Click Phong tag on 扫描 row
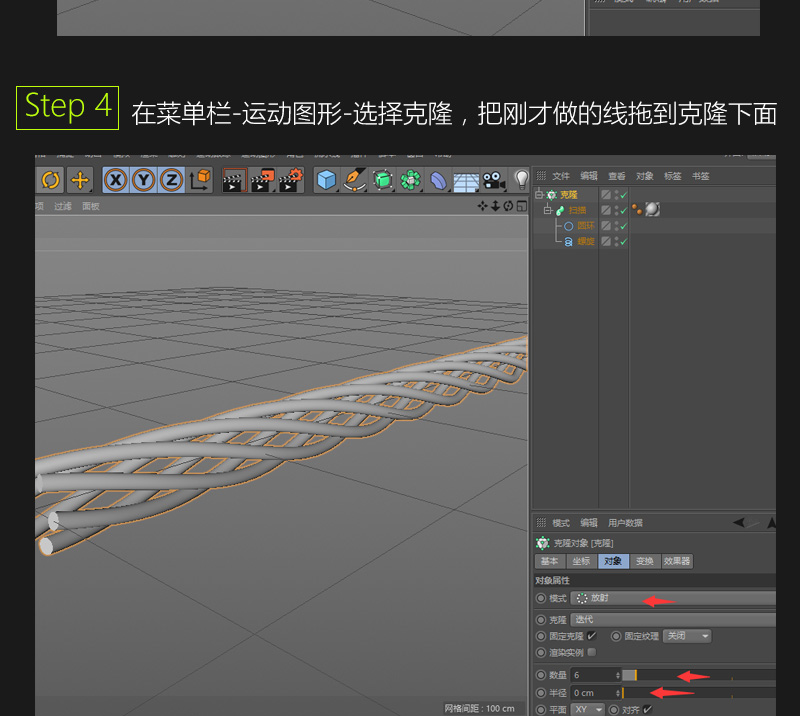The height and width of the screenshot is (716, 800). [637, 209]
